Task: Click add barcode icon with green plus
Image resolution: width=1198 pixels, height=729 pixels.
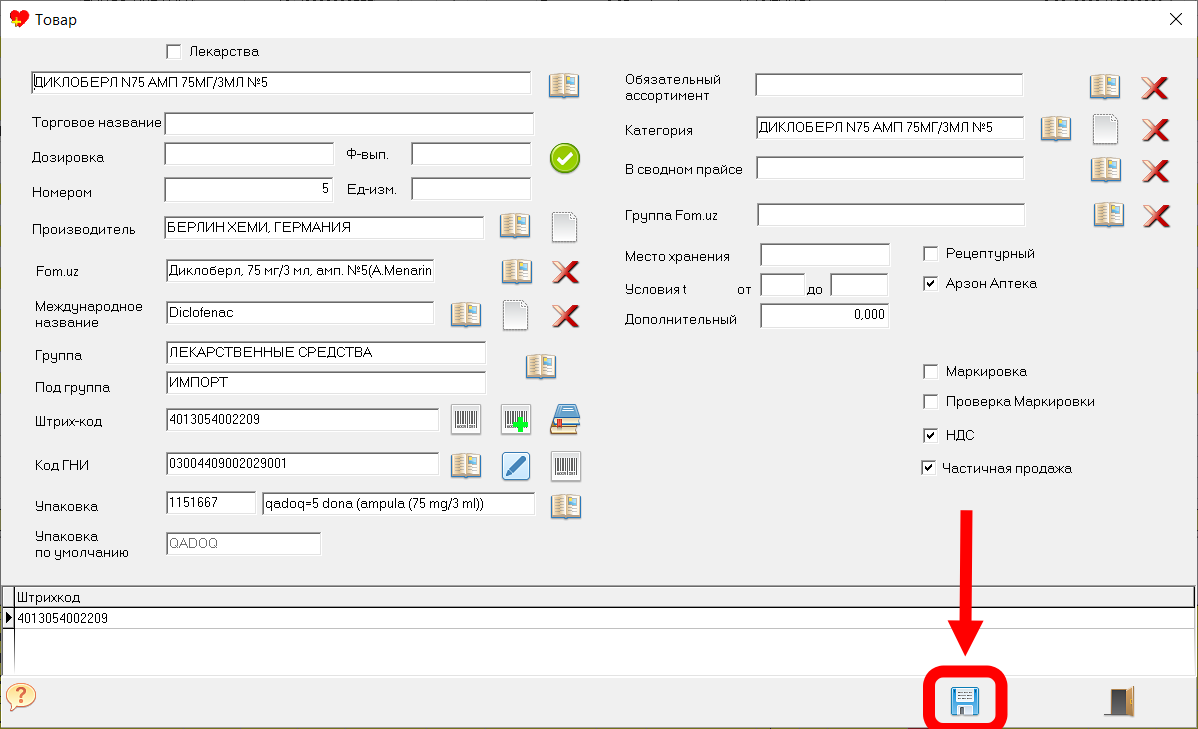Action: pos(516,420)
